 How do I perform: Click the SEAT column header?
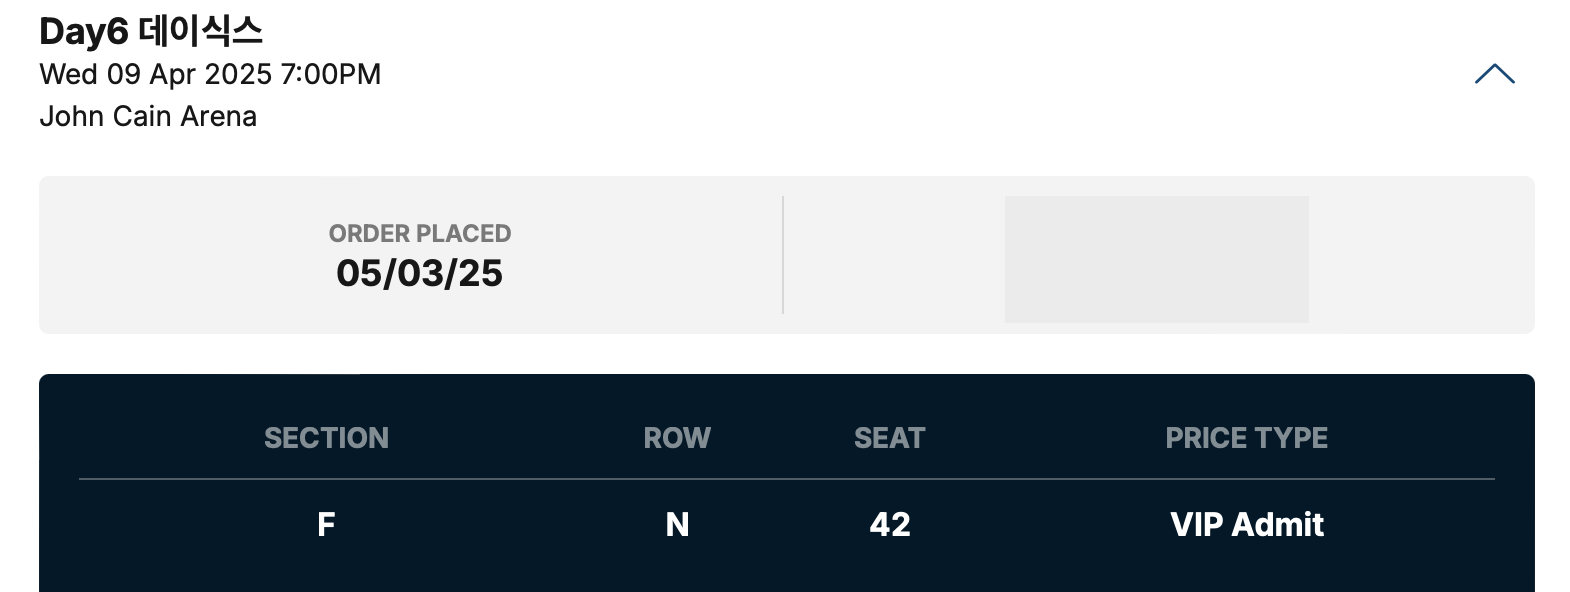tap(889, 438)
